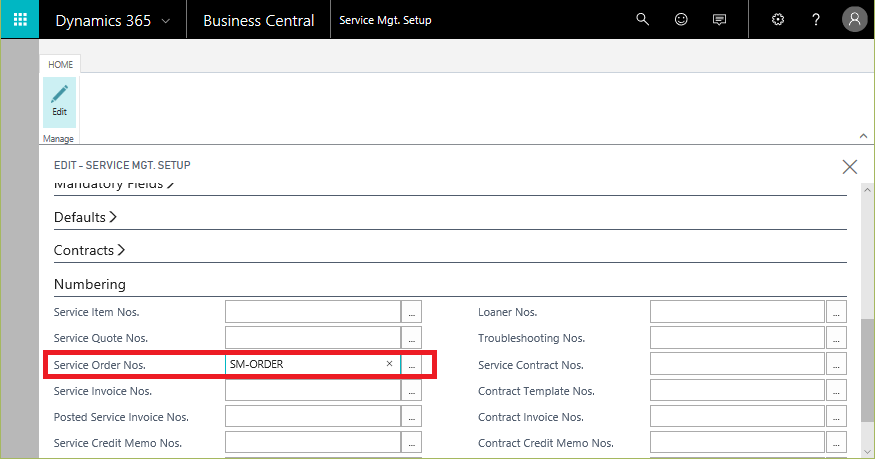Click the search magnifier icon
This screenshot has width=875, height=459.
point(642,20)
